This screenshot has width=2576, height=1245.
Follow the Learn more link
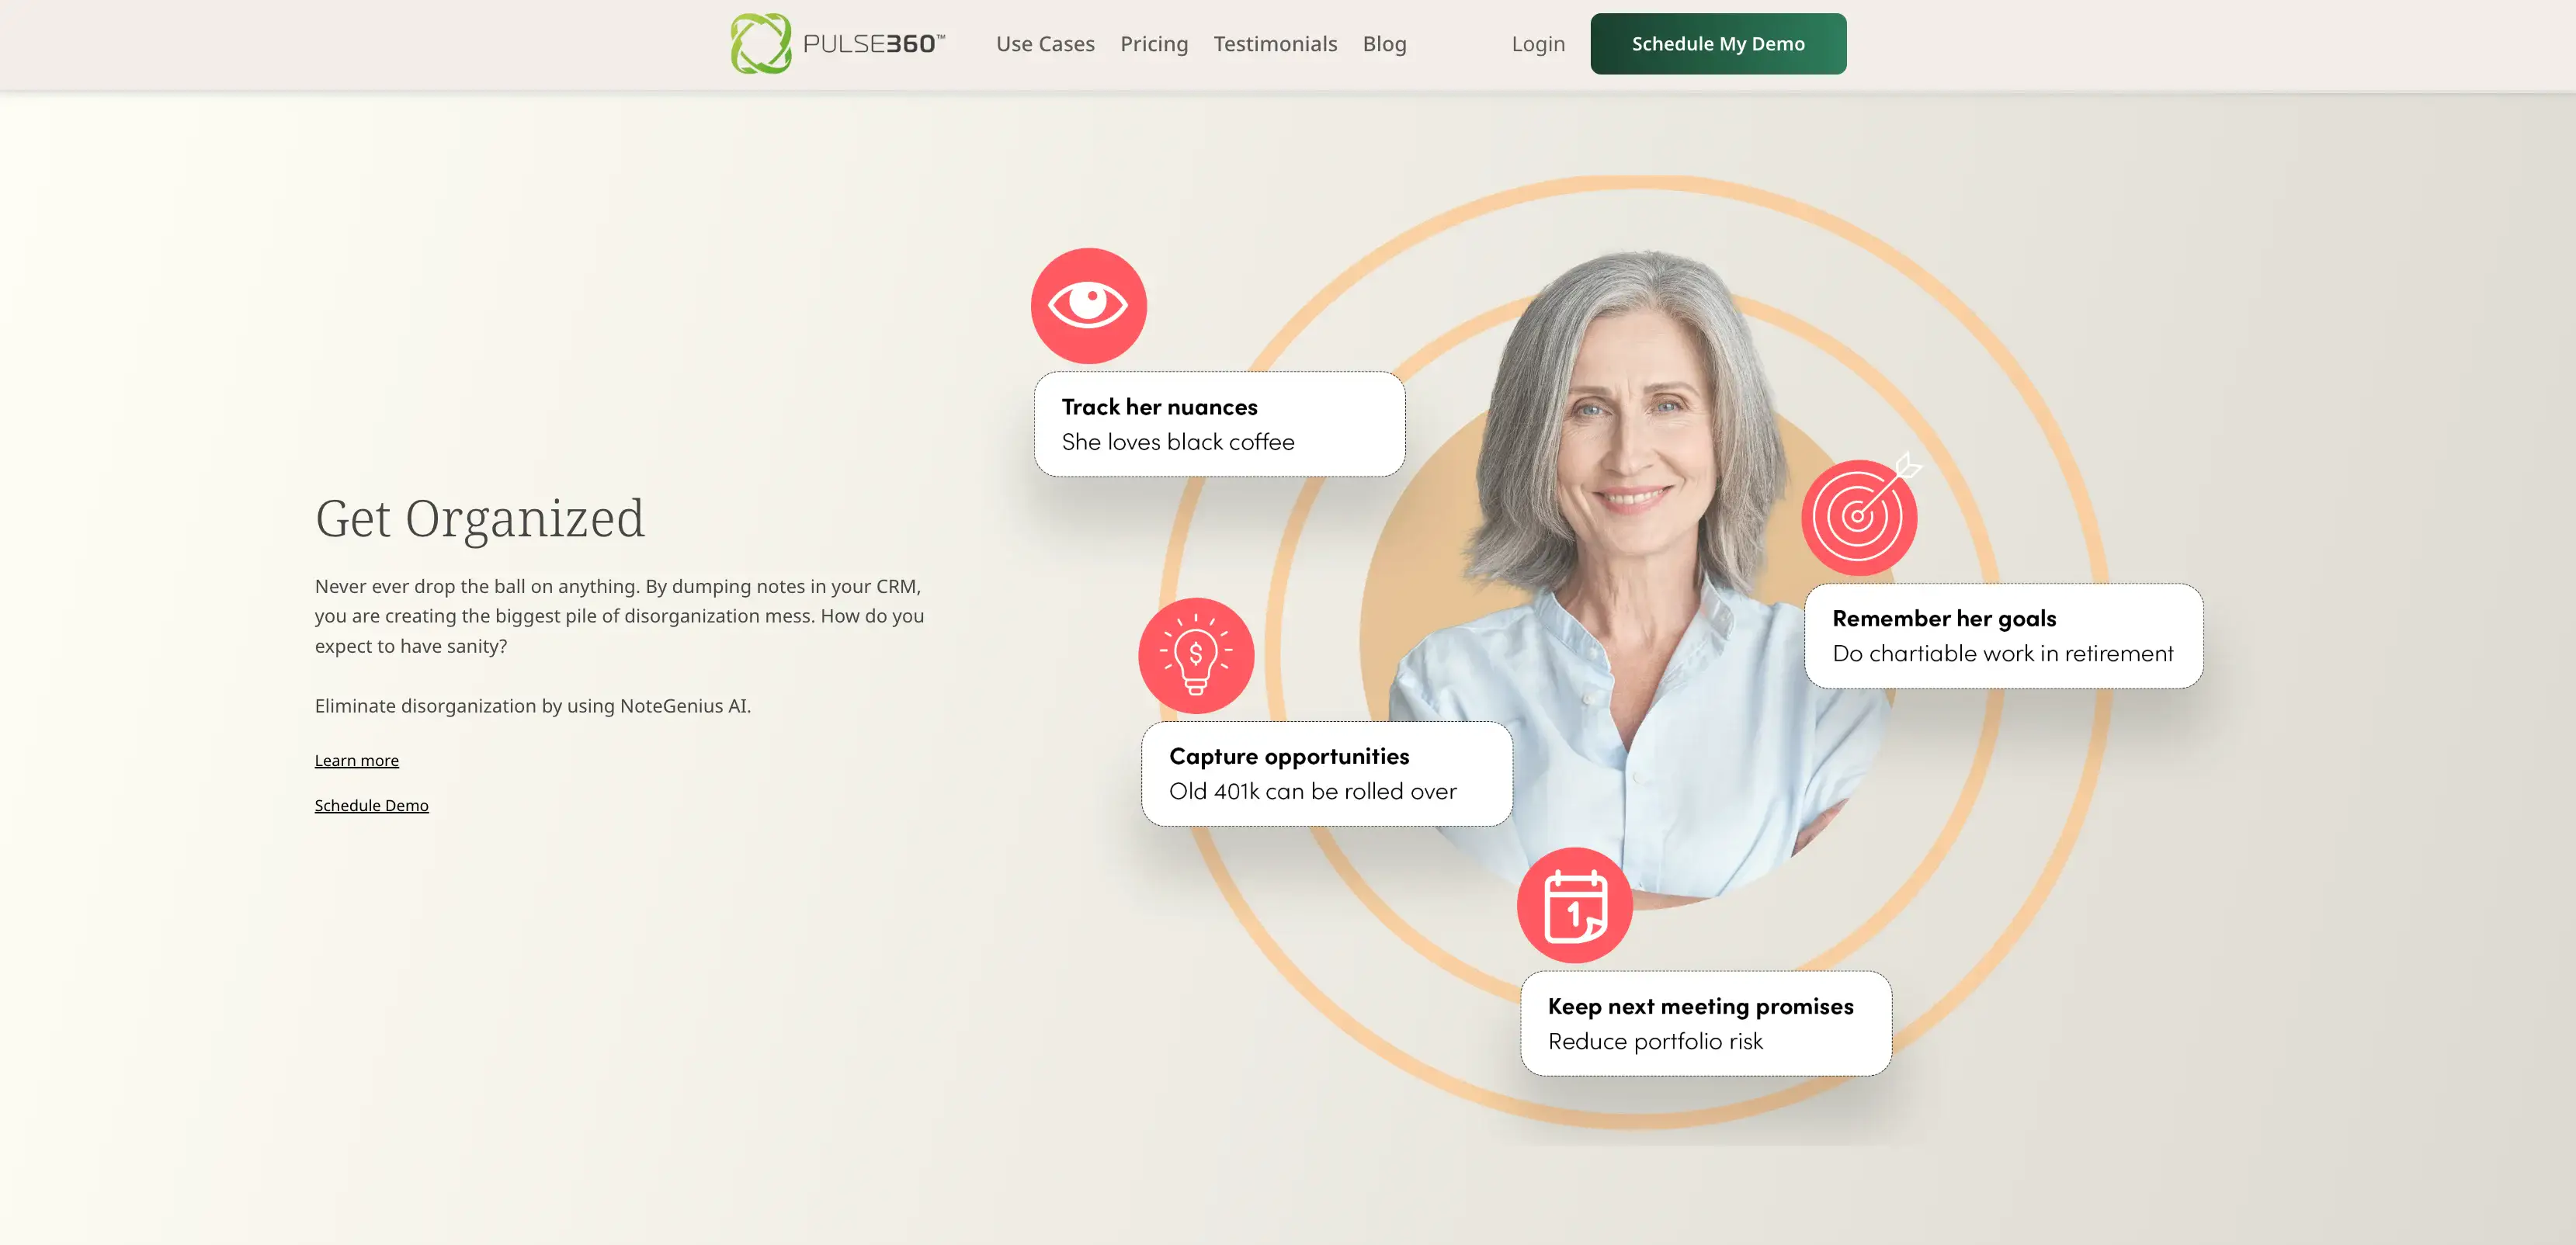(x=356, y=760)
